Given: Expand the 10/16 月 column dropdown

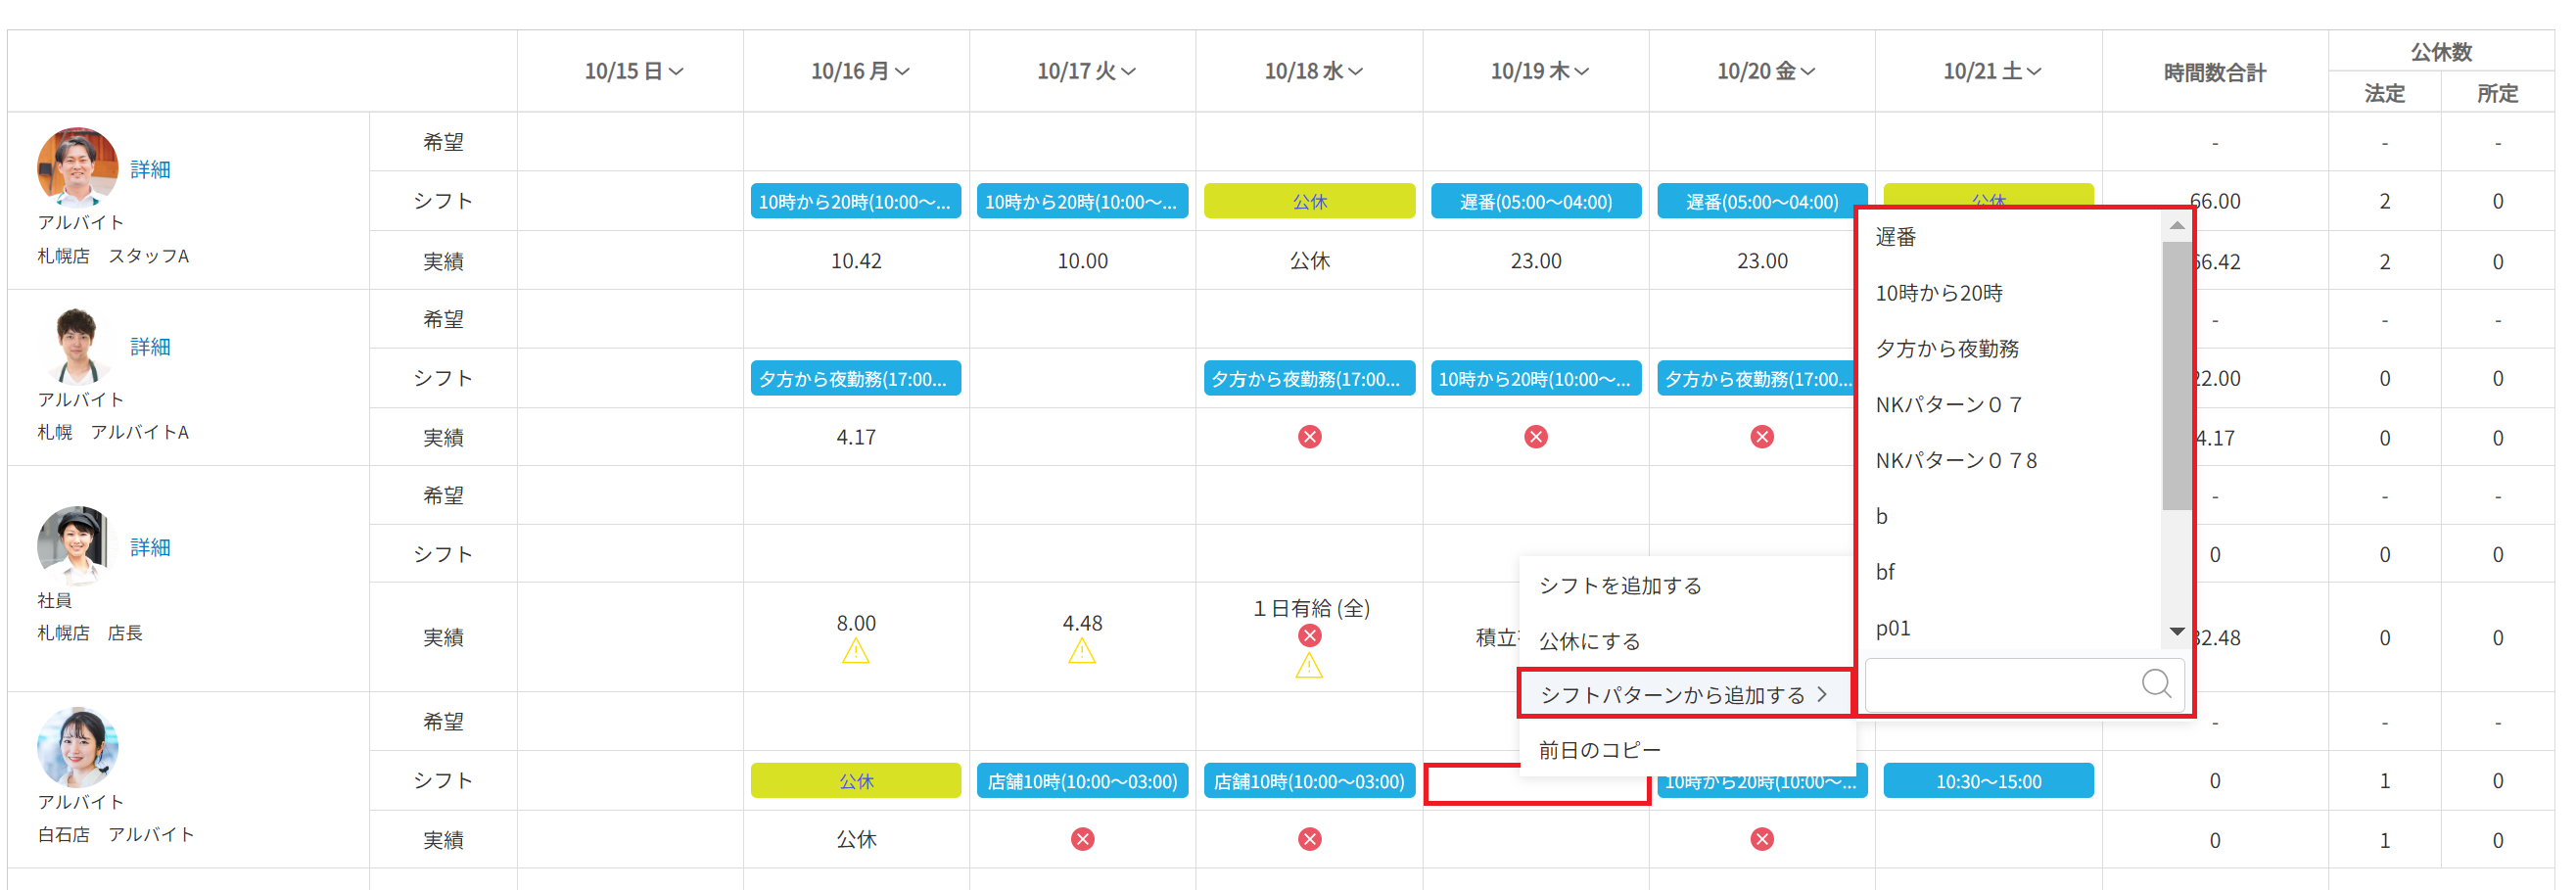Looking at the screenshot, I should click(860, 71).
